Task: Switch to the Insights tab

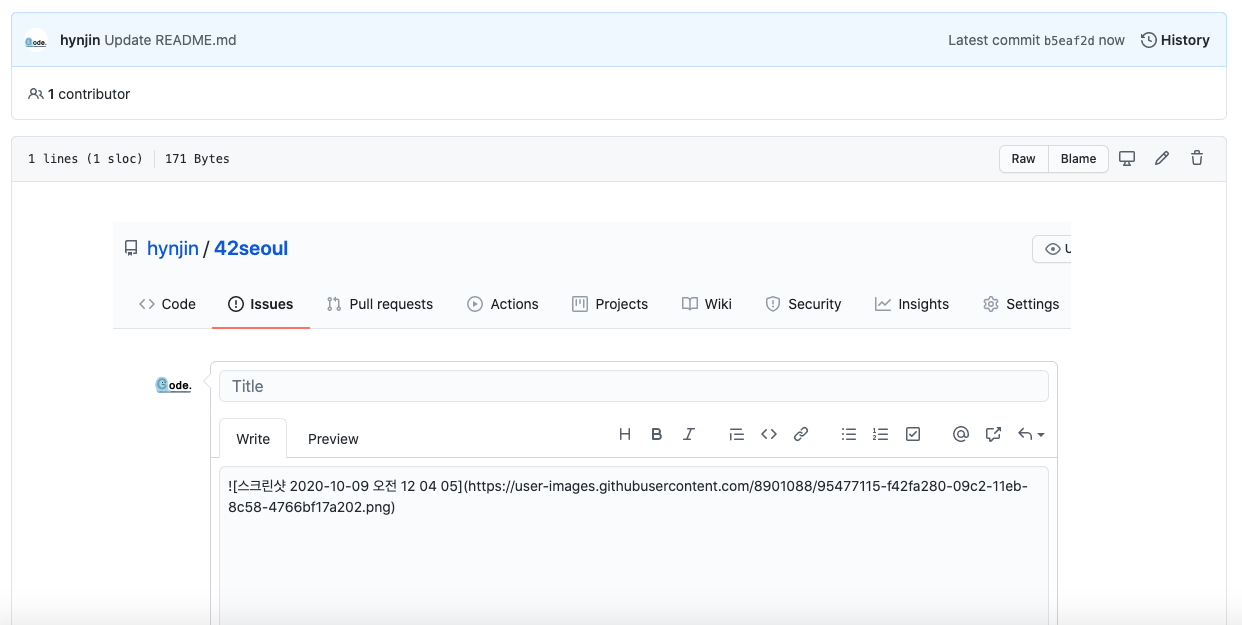Action: click(912, 304)
